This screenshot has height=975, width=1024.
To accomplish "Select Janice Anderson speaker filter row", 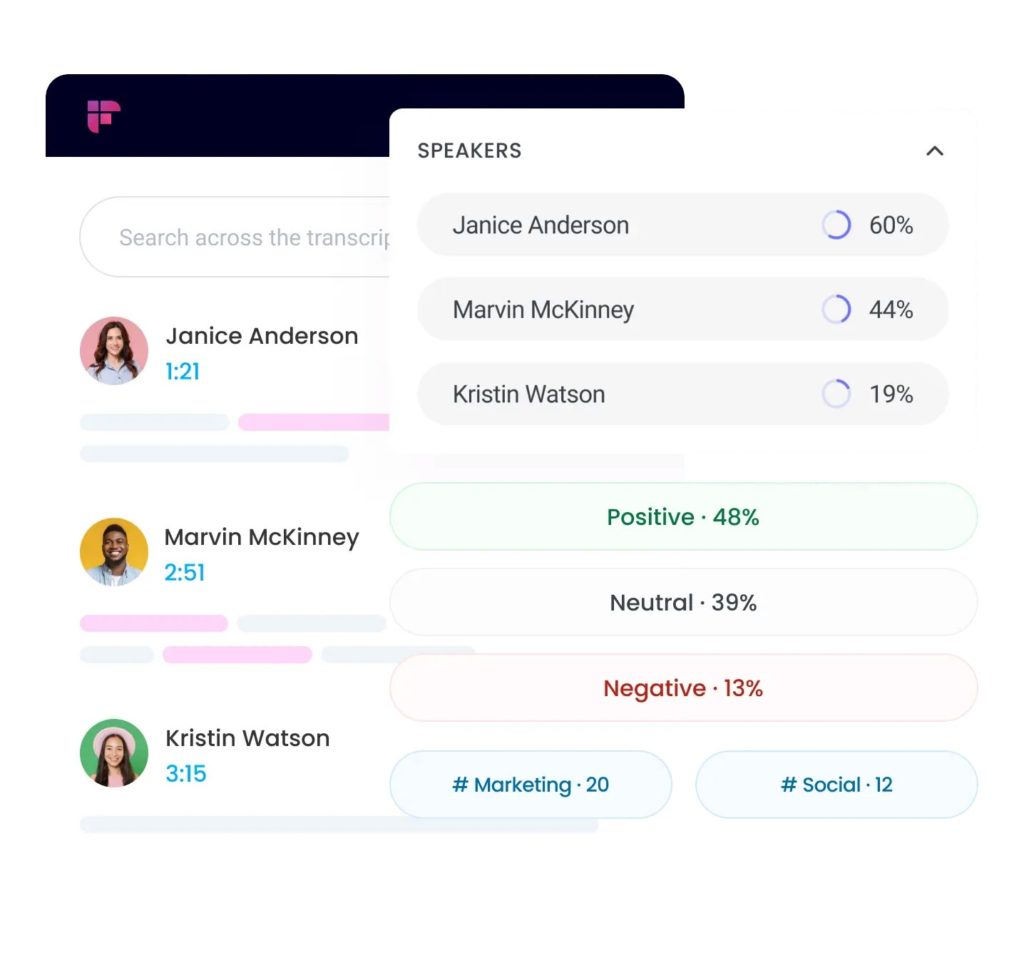I will tap(682, 225).
